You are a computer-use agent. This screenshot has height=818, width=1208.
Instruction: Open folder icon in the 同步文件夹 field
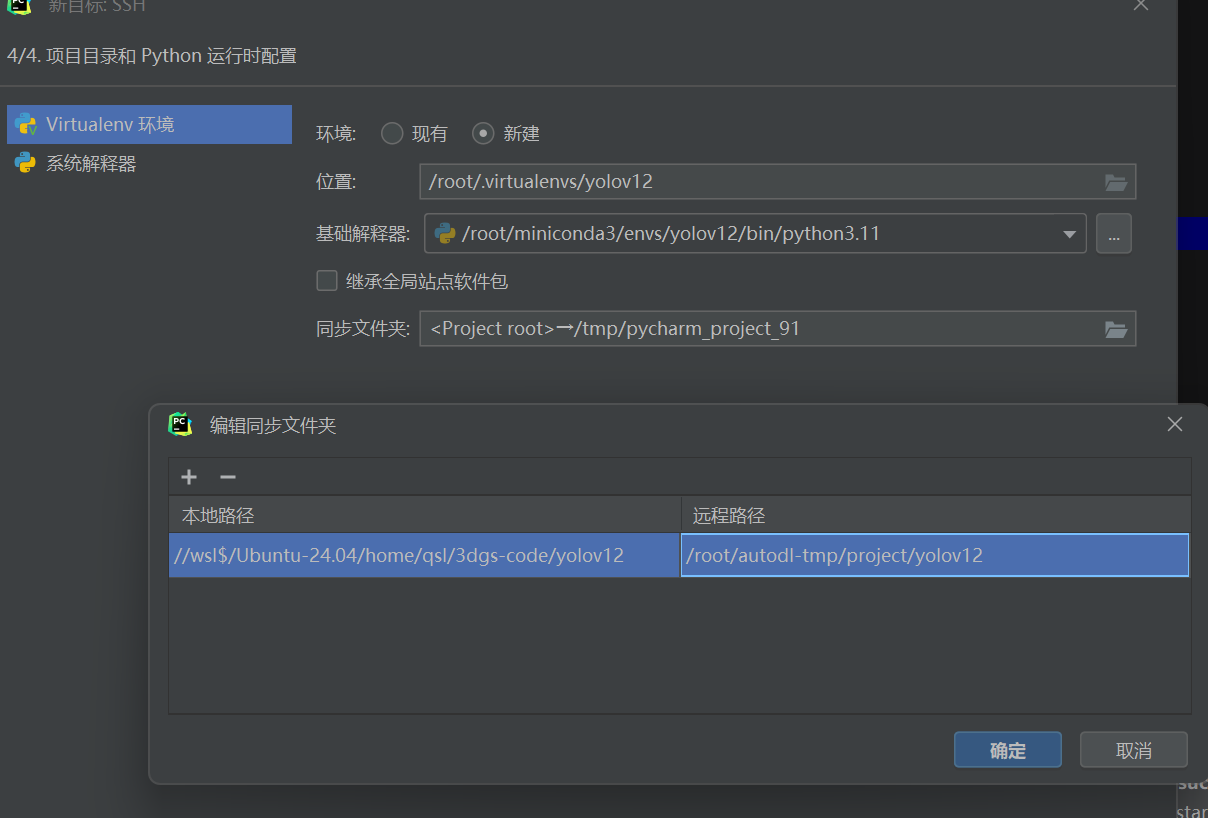tap(1116, 329)
